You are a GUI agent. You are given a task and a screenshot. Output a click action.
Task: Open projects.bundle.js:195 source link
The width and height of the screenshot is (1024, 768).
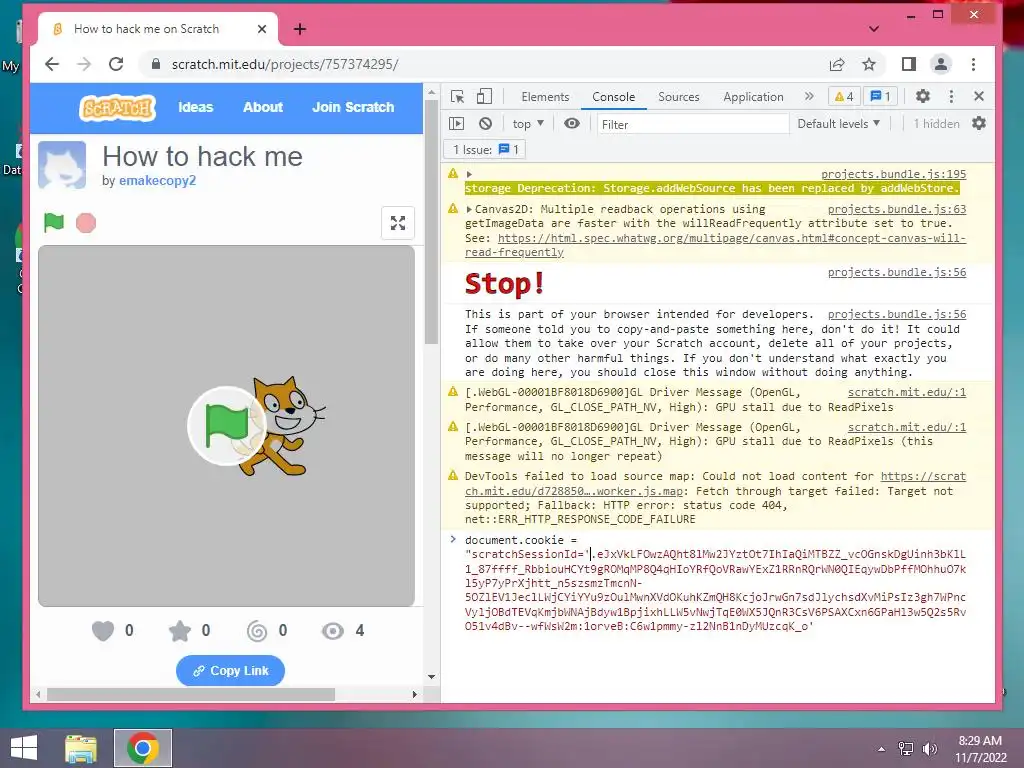[x=893, y=174]
